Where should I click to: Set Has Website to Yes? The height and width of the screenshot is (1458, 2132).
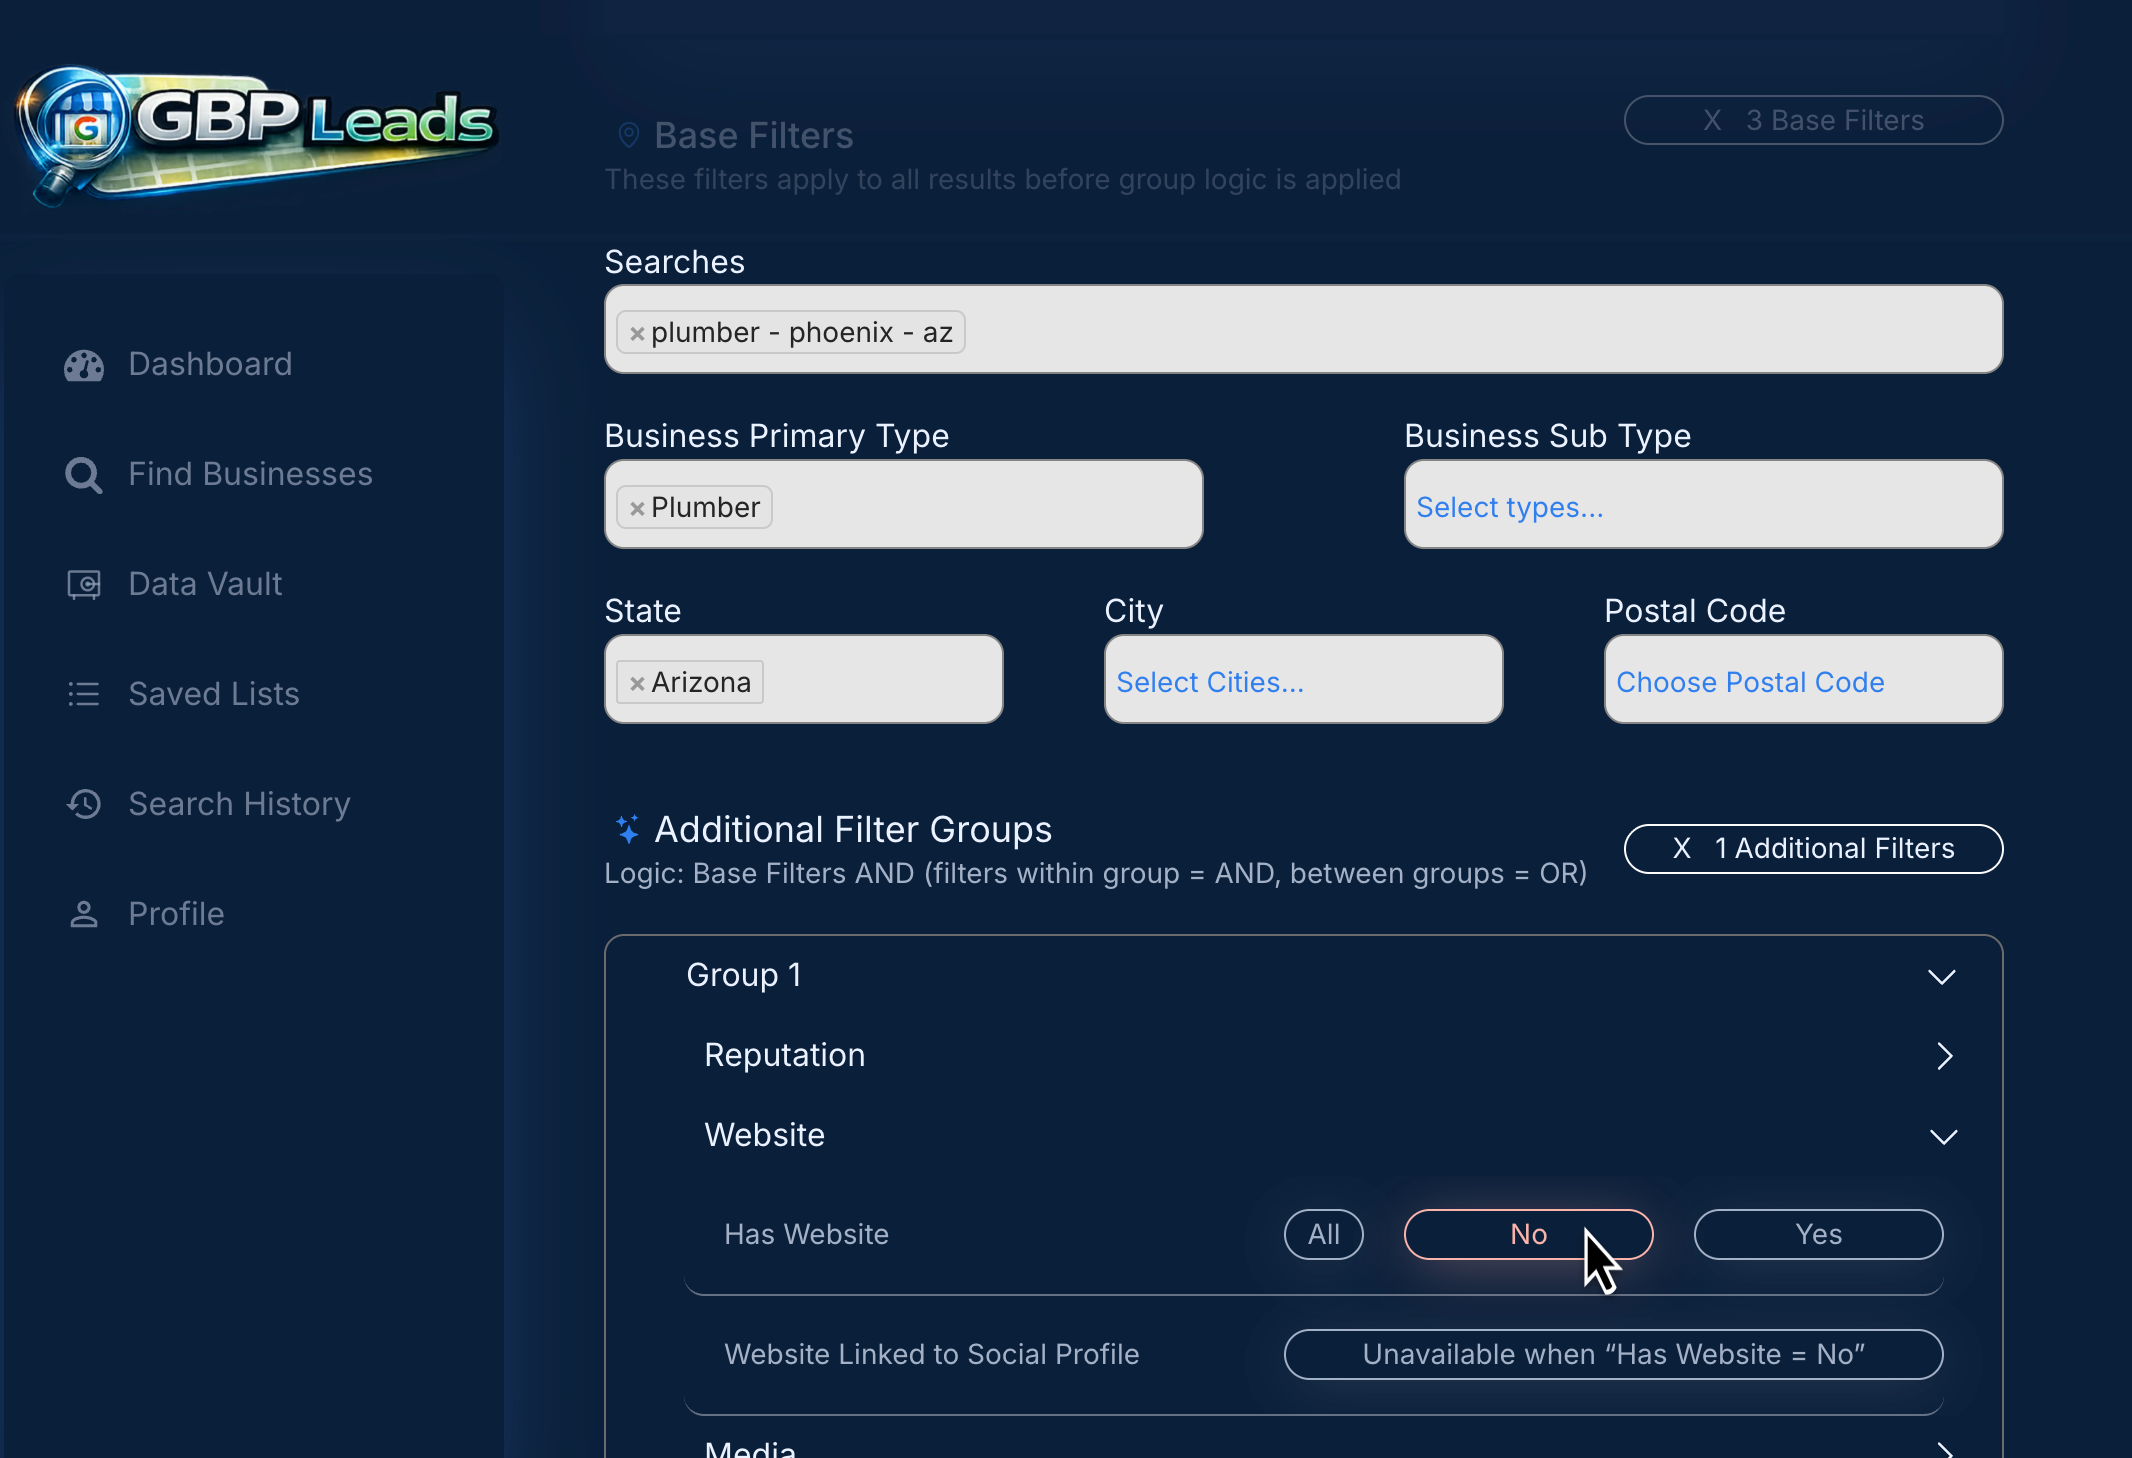pos(1818,1234)
